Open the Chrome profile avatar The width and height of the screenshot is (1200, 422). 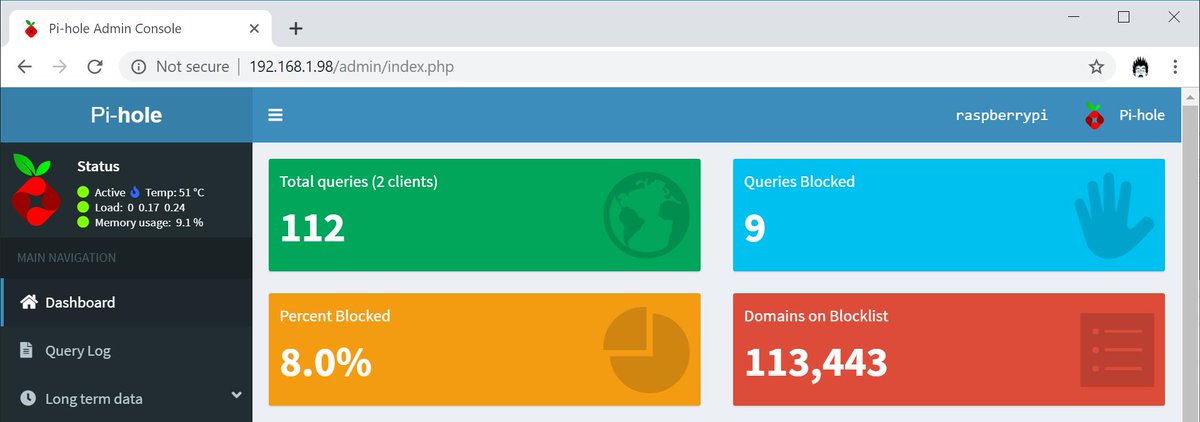(1140, 67)
